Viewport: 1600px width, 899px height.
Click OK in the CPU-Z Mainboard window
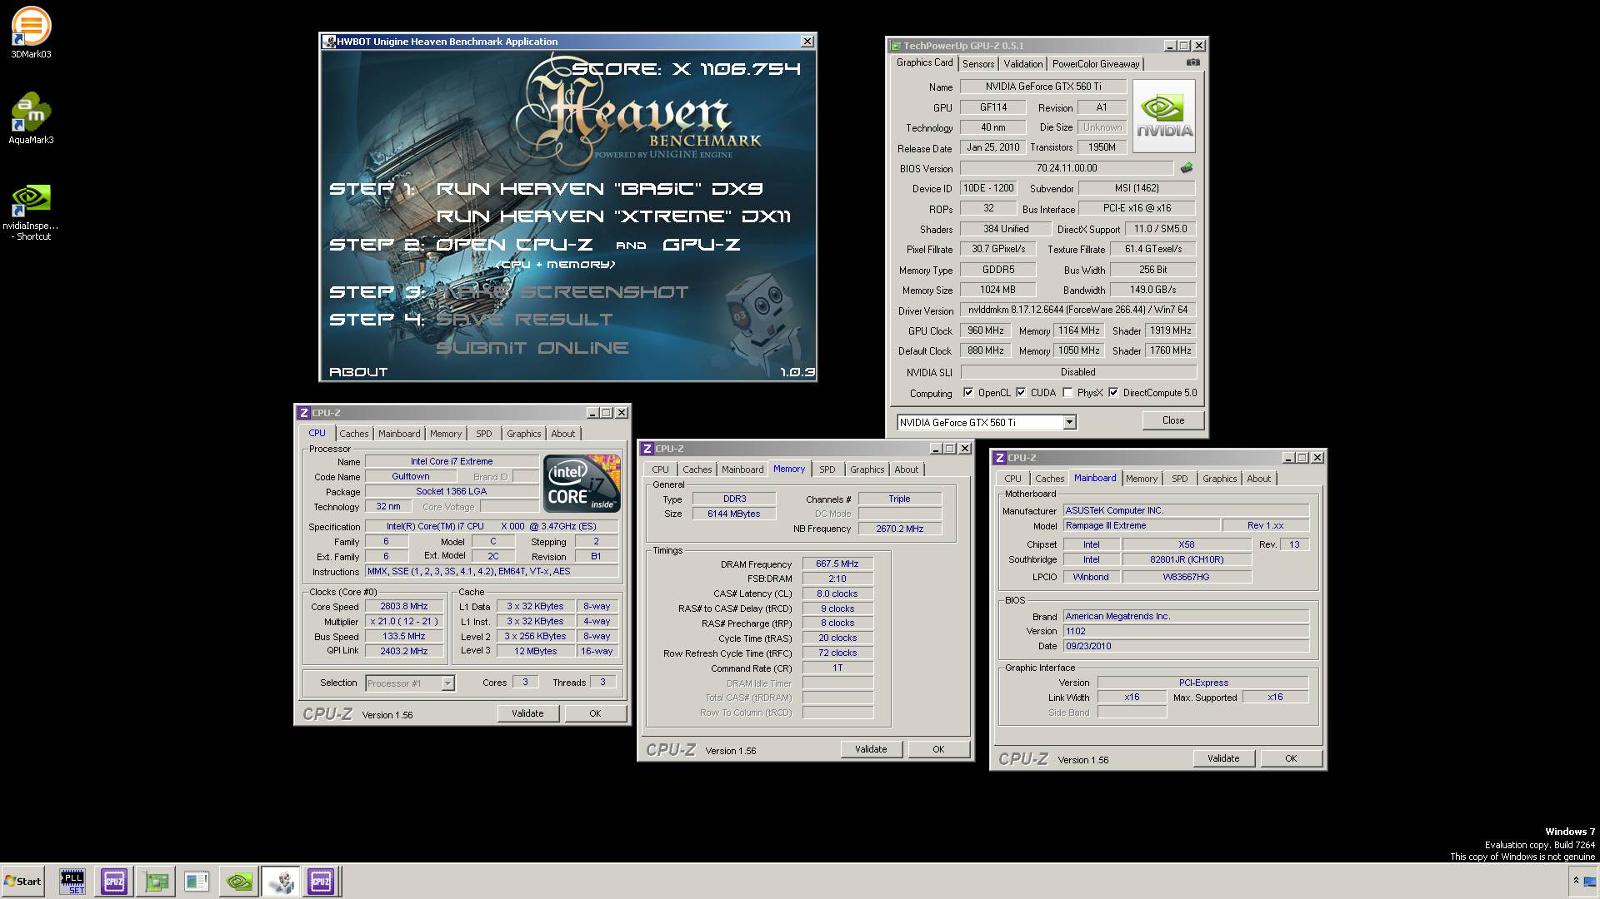(x=1291, y=758)
